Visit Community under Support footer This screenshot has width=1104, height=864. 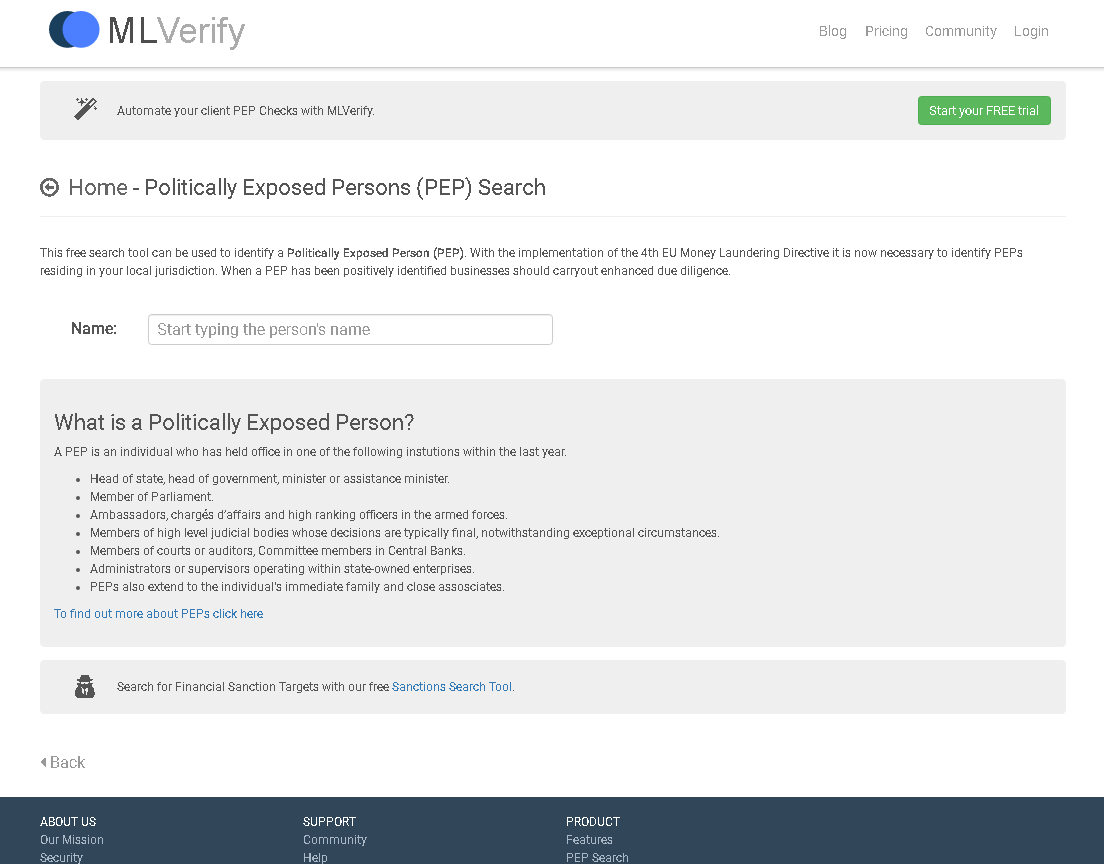coord(335,840)
